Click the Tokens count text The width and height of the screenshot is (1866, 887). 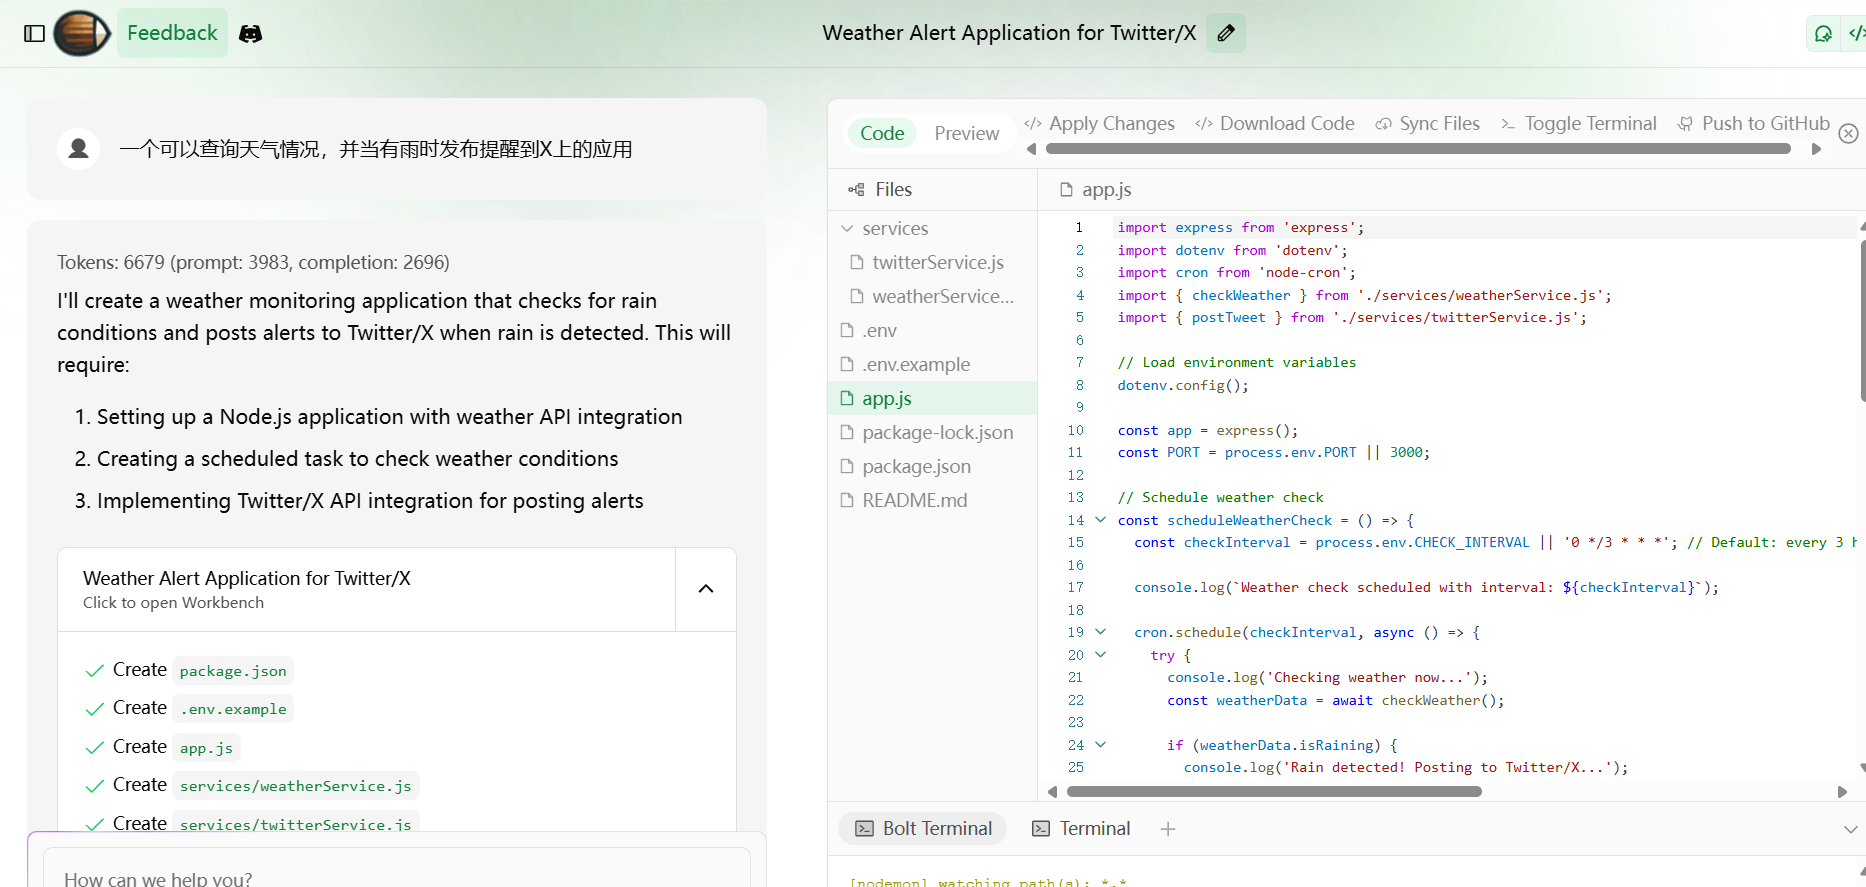(253, 262)
